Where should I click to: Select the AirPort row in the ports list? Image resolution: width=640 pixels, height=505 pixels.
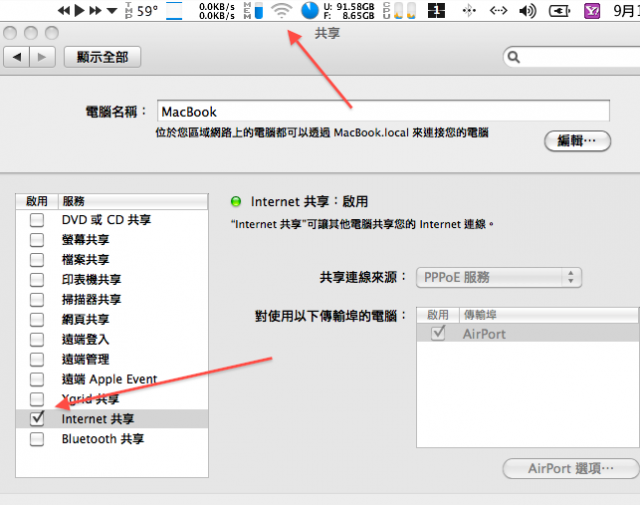pyautogui.click(x=528, y=334)
